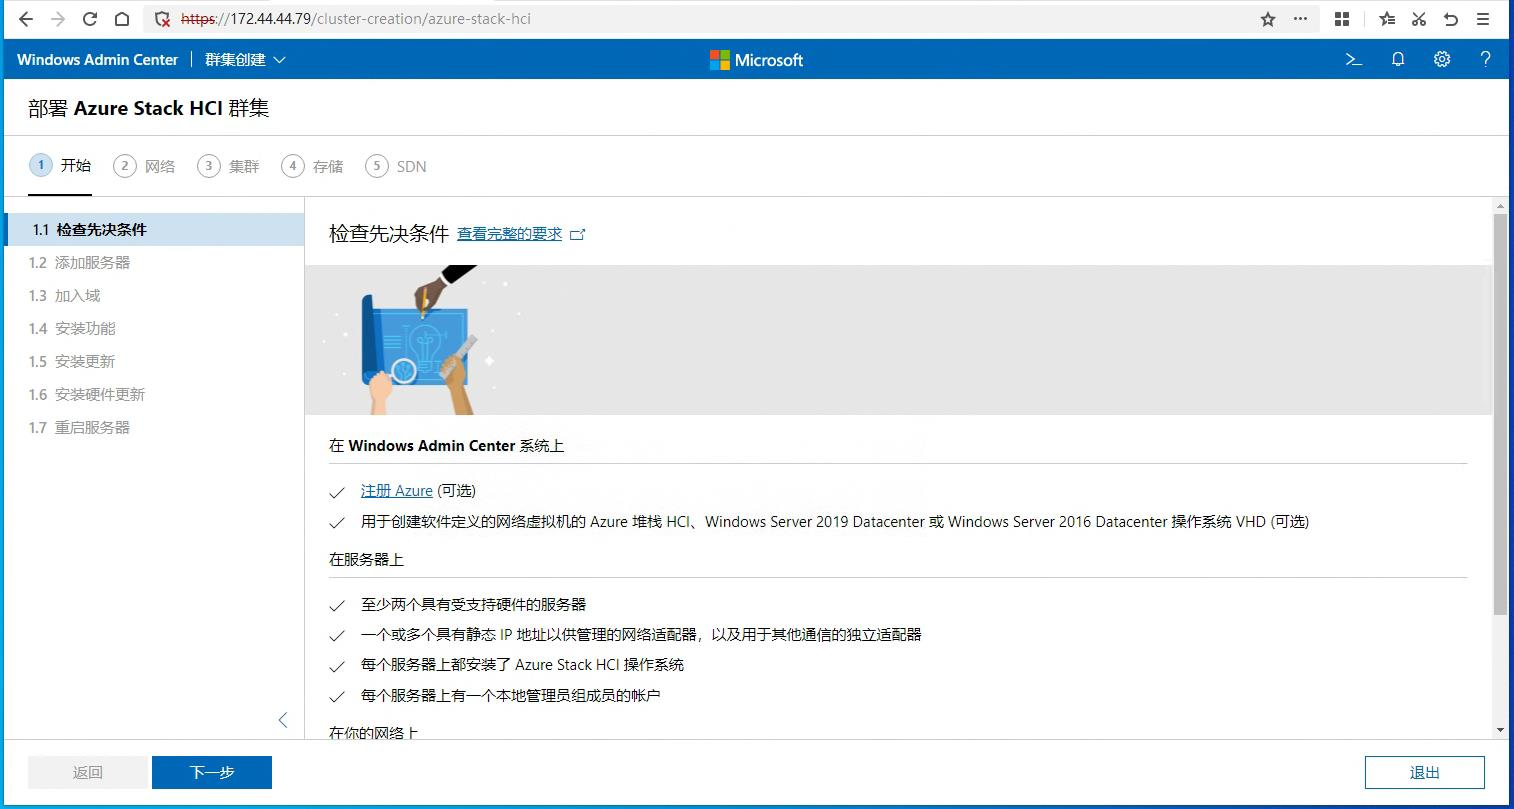Go back to the previous browser page
Viewport: 1514px width, 809px height.
pyautogui.click(x=26, y=19)
